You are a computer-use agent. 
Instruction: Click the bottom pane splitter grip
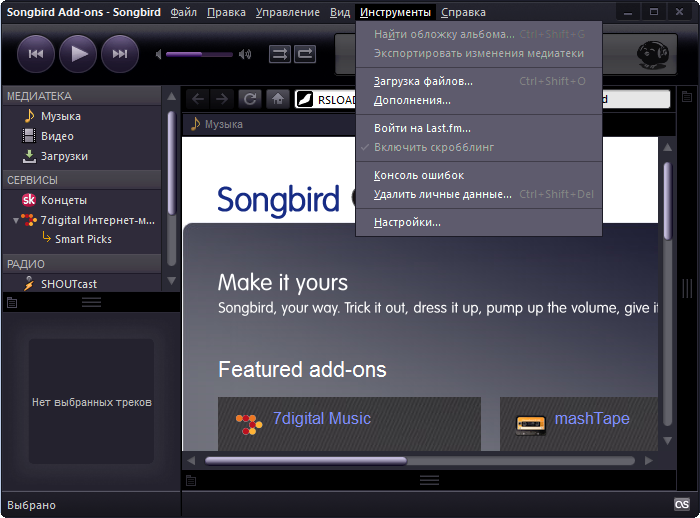[x=429, y=480]
